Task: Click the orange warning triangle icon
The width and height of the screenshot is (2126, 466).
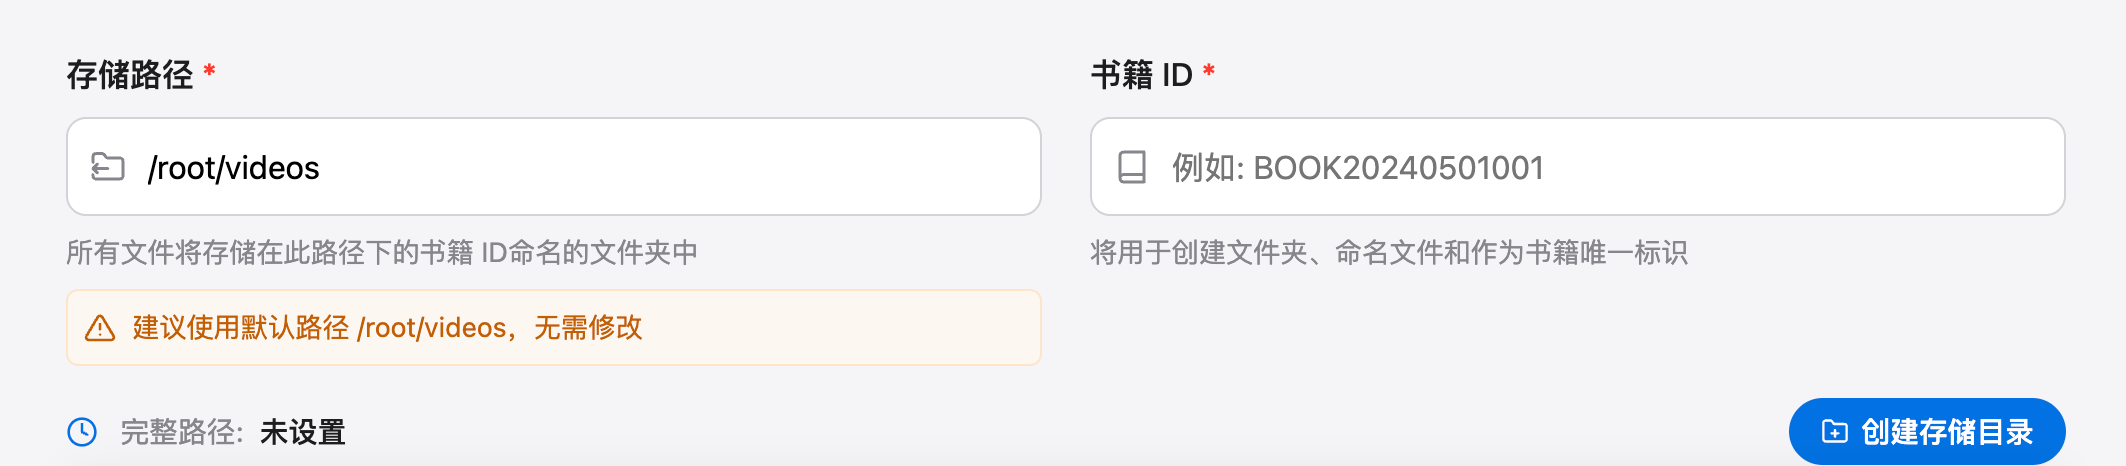Action: (x=100, y=328)
